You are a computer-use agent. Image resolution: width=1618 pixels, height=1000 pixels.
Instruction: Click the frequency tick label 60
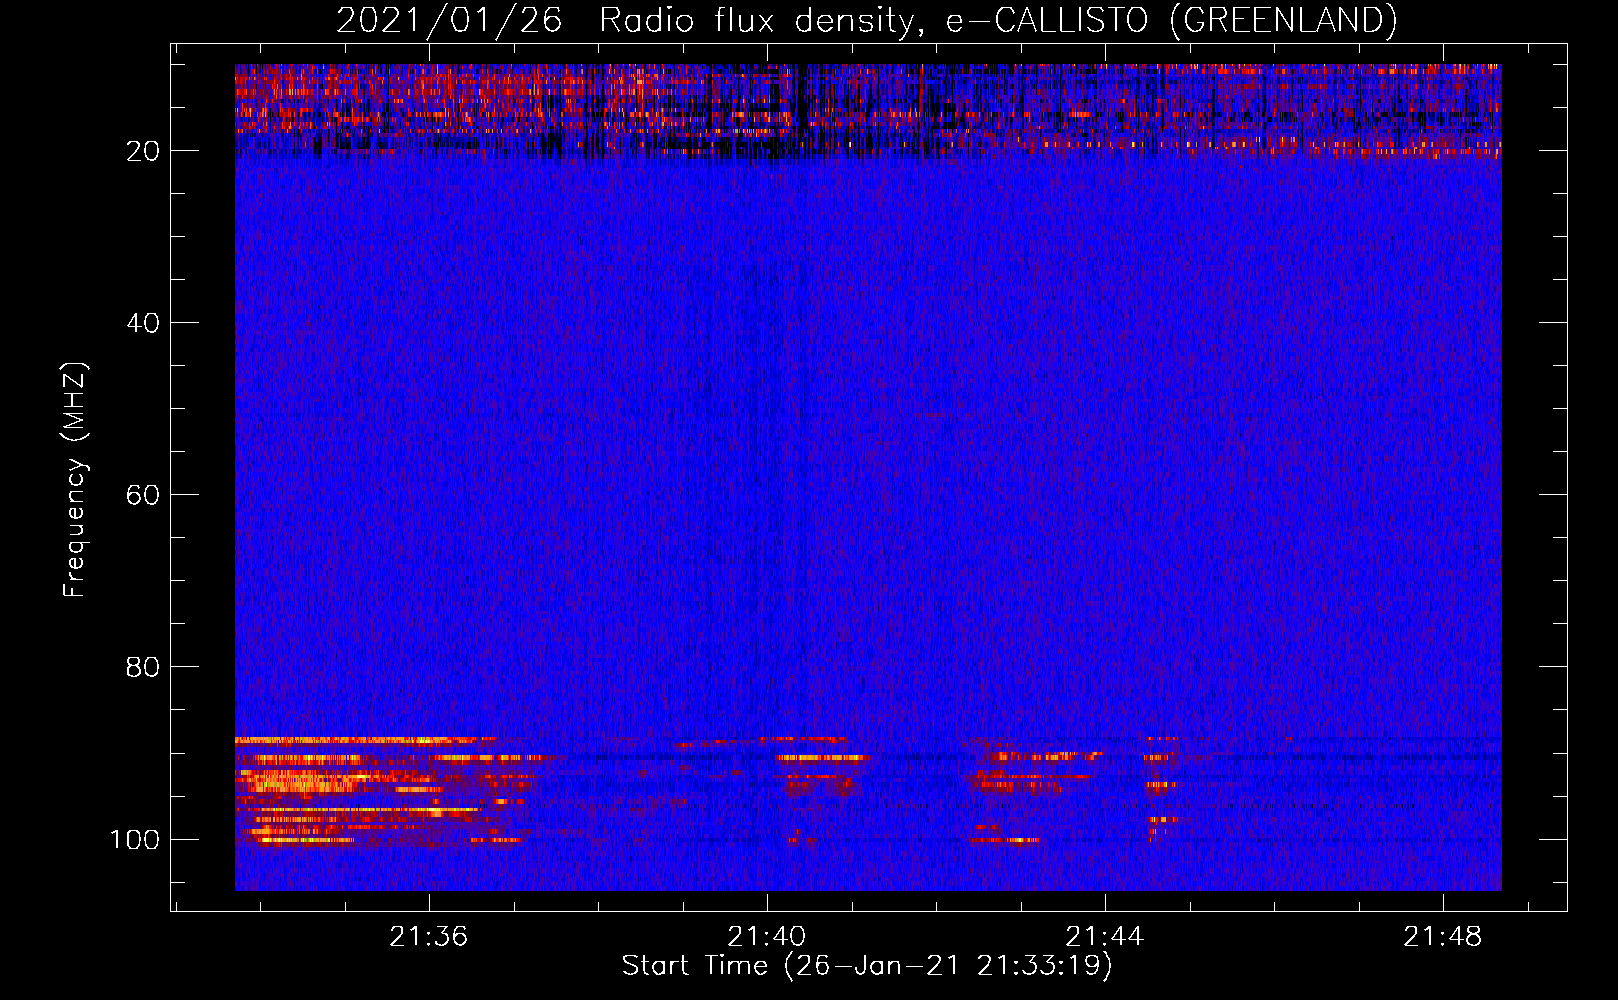[143, 495]
